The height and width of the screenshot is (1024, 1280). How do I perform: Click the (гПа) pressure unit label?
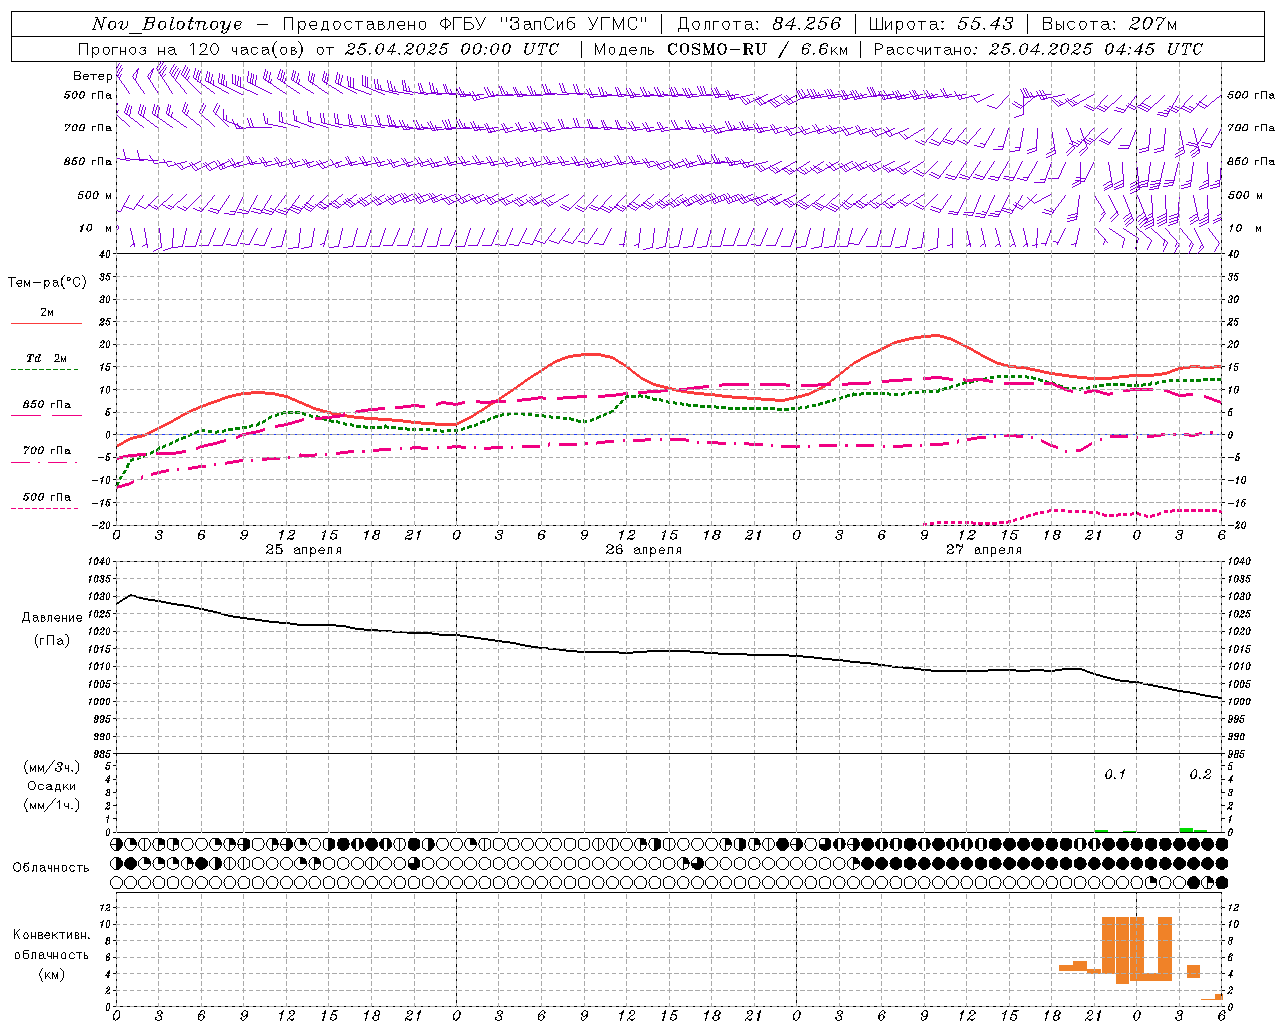52,640
